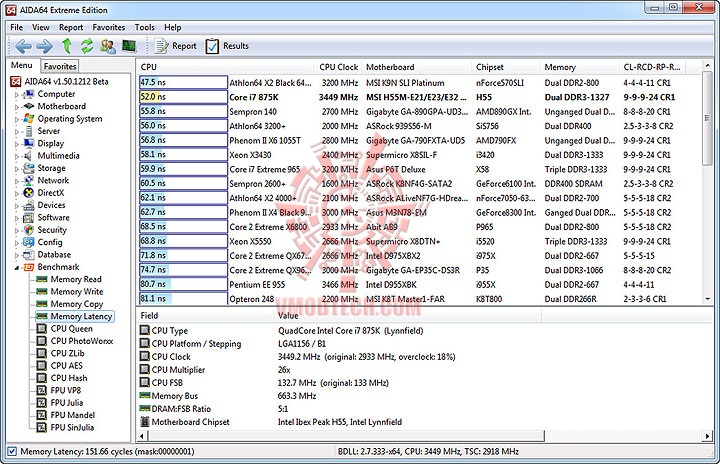Open the Favorites menu
Screen dimensions: 720x464
tap(108, 28)
